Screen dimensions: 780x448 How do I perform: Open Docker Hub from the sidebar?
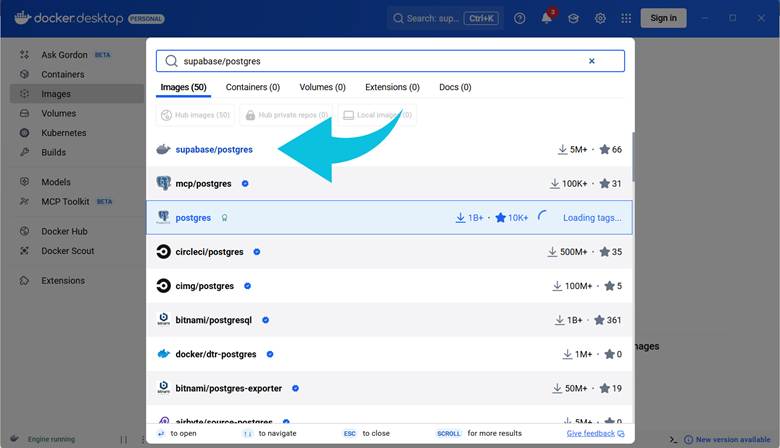pyautogui.click(x=64, y=231)
